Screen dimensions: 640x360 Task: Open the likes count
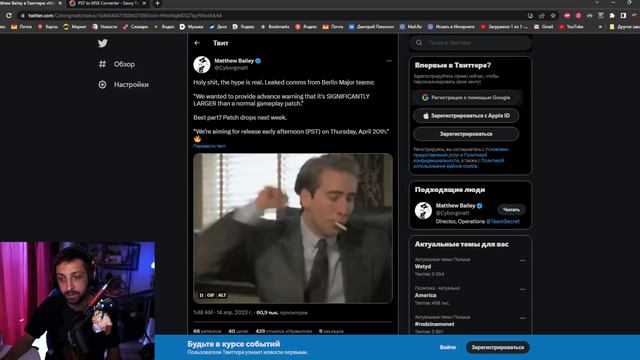(284, 331)
